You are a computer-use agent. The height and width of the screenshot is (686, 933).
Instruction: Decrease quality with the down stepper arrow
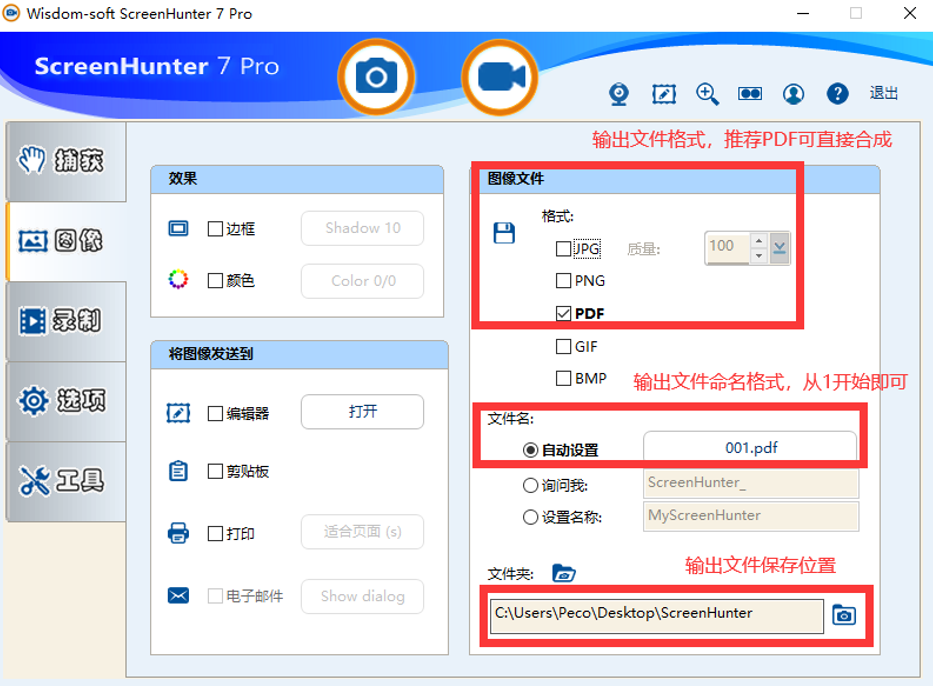tap(759, 255)
